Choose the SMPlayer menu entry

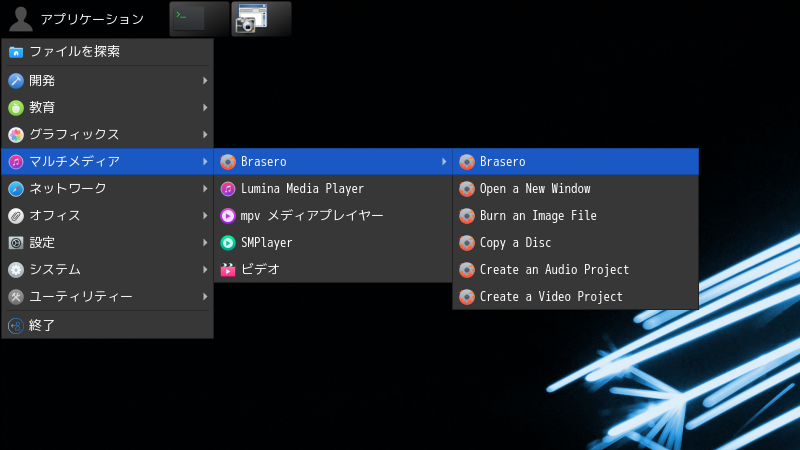pos(333,243)
